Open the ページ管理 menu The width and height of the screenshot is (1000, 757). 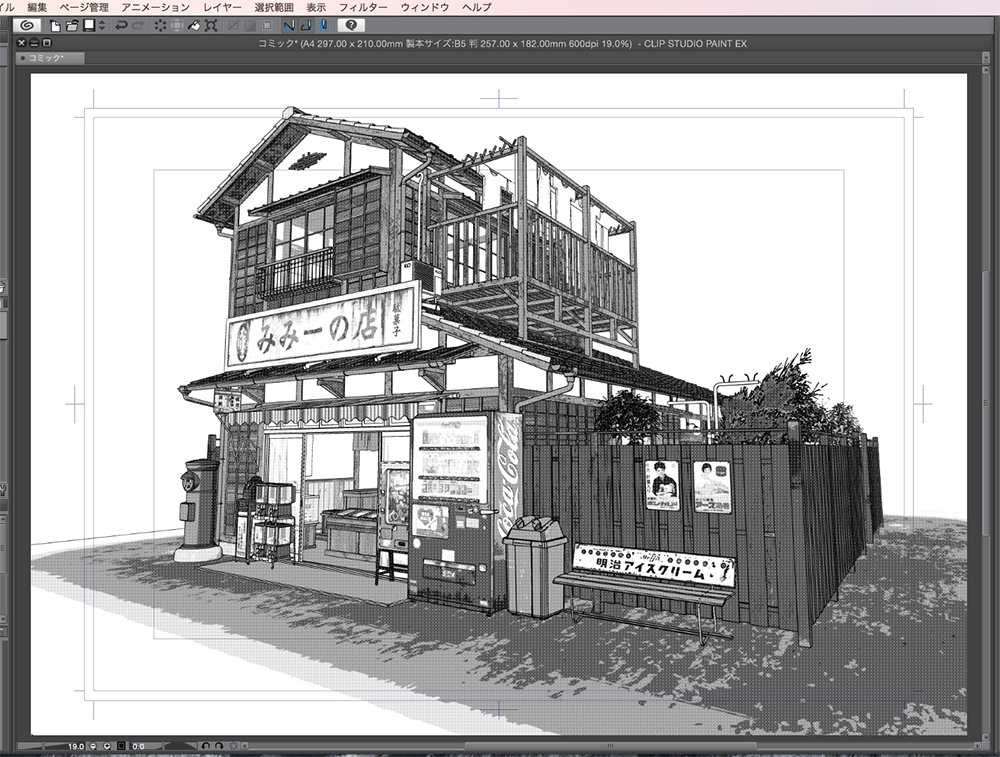click(84, 7)
